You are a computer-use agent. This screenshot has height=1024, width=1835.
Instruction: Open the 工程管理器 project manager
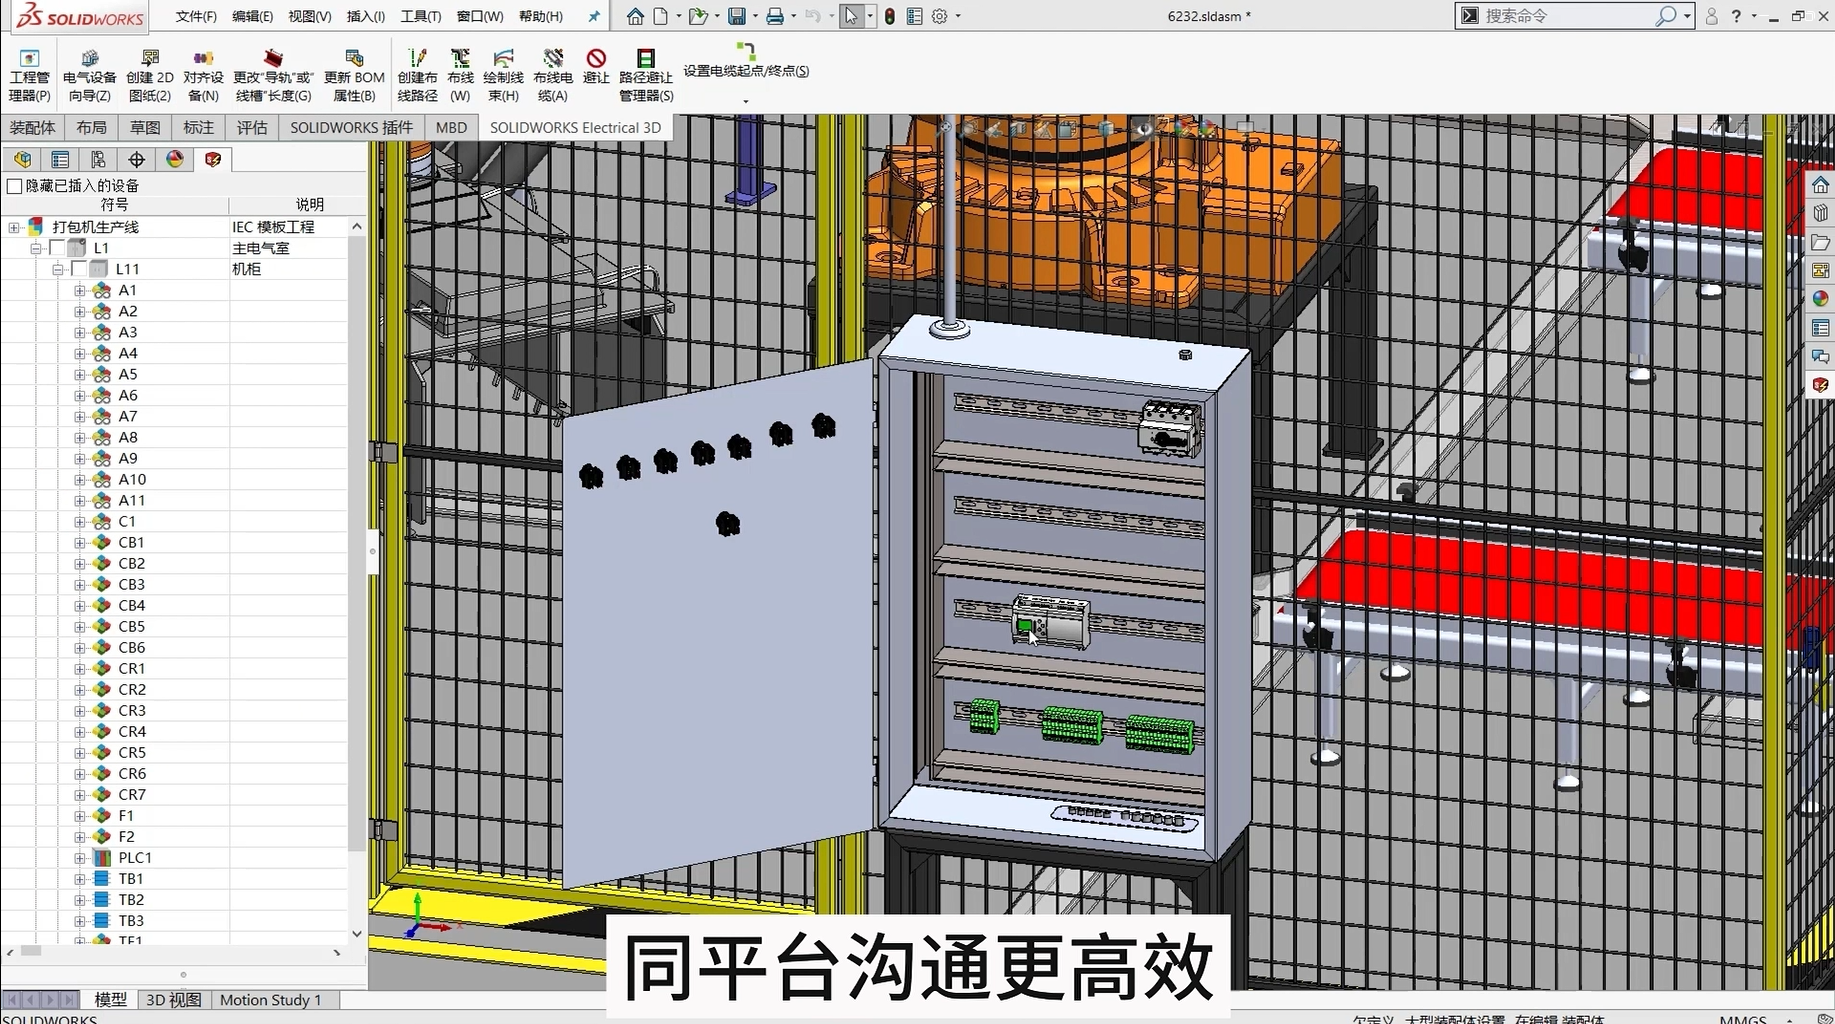pos(29,76)
